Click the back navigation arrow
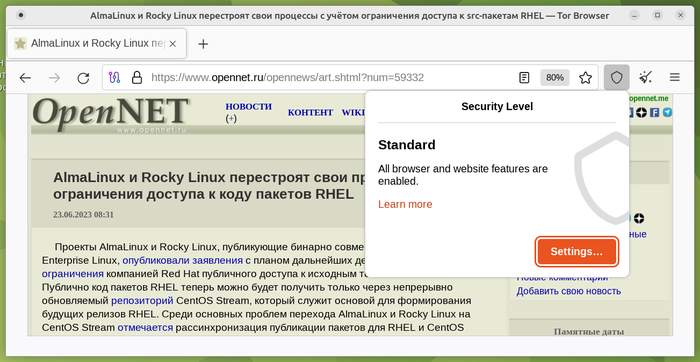 click(x=25, y=78)
